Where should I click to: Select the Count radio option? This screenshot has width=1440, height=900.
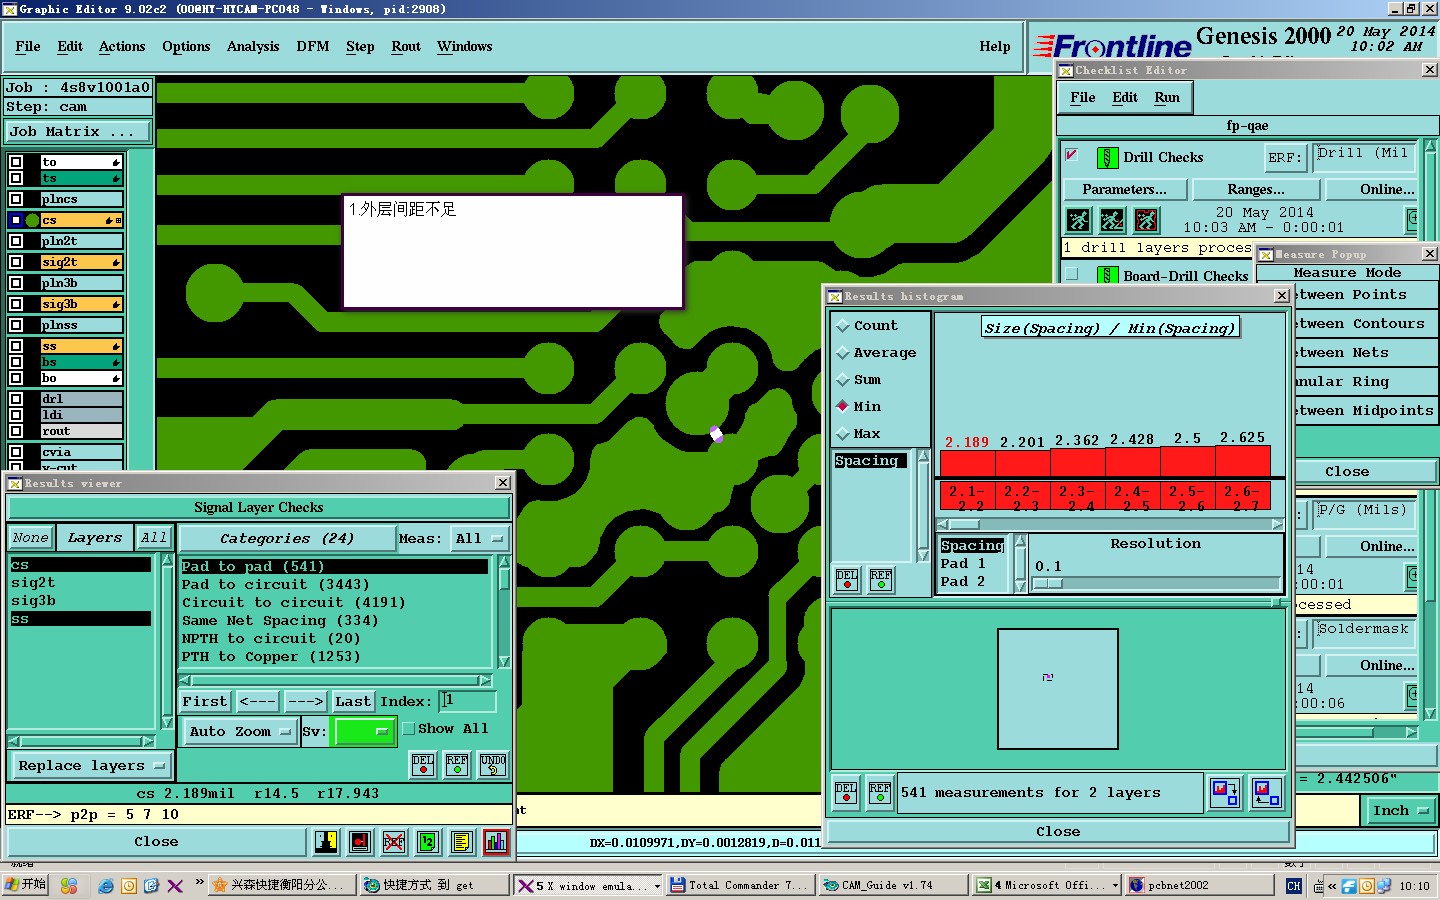(x=843, y=326)
